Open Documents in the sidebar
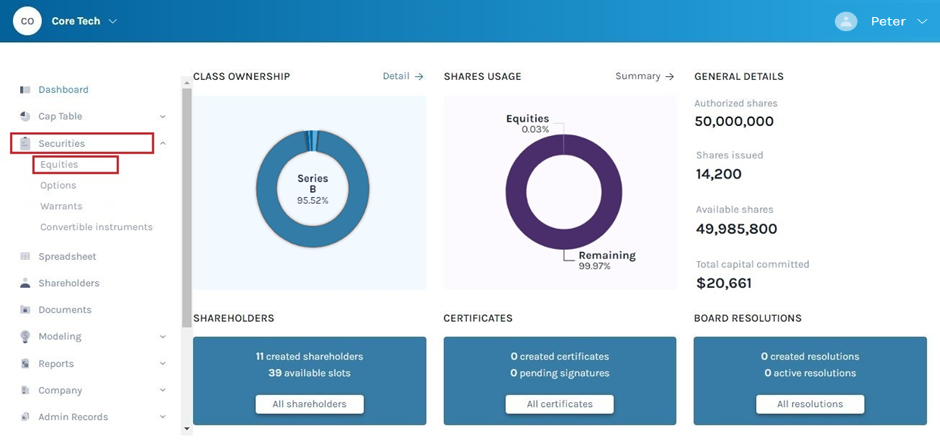This screenshot has width=940, height=441. click(65, 310)
